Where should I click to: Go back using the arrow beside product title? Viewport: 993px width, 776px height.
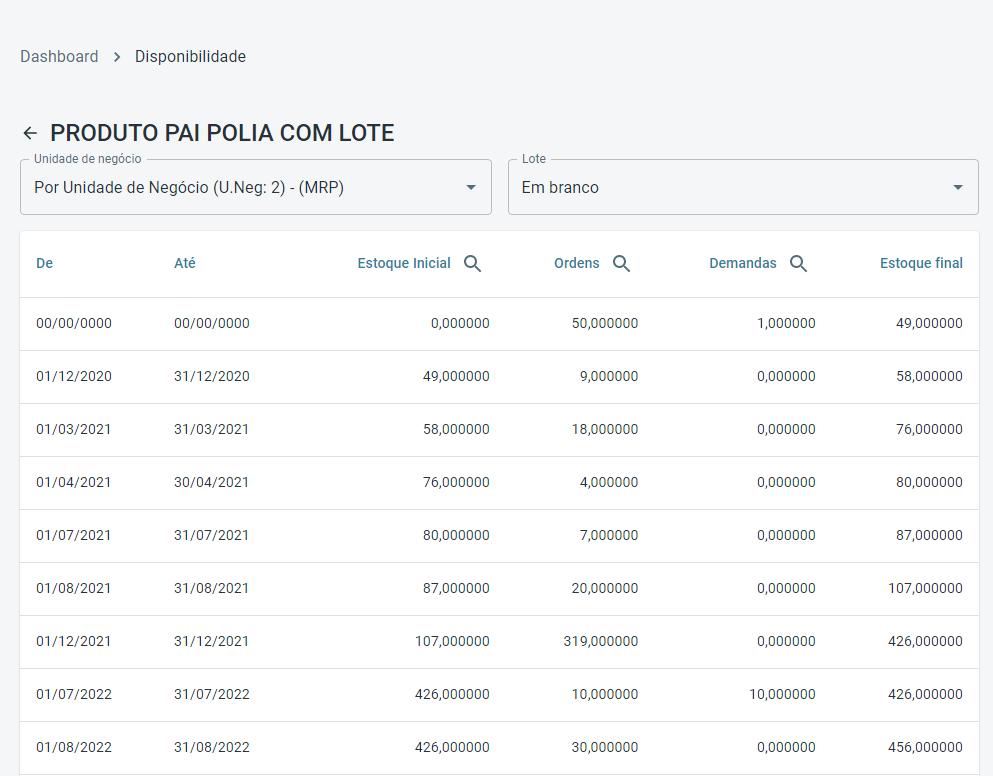click(x=30, y=133)
